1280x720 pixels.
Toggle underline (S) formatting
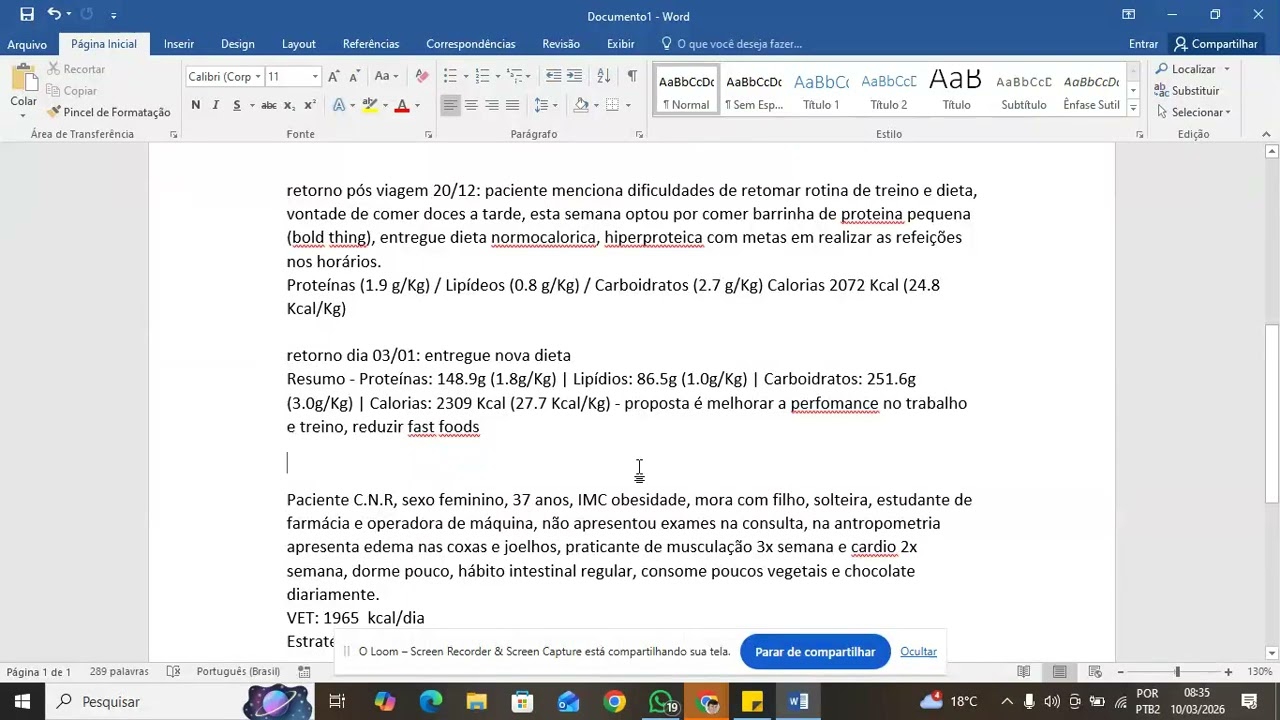point(236,105)
